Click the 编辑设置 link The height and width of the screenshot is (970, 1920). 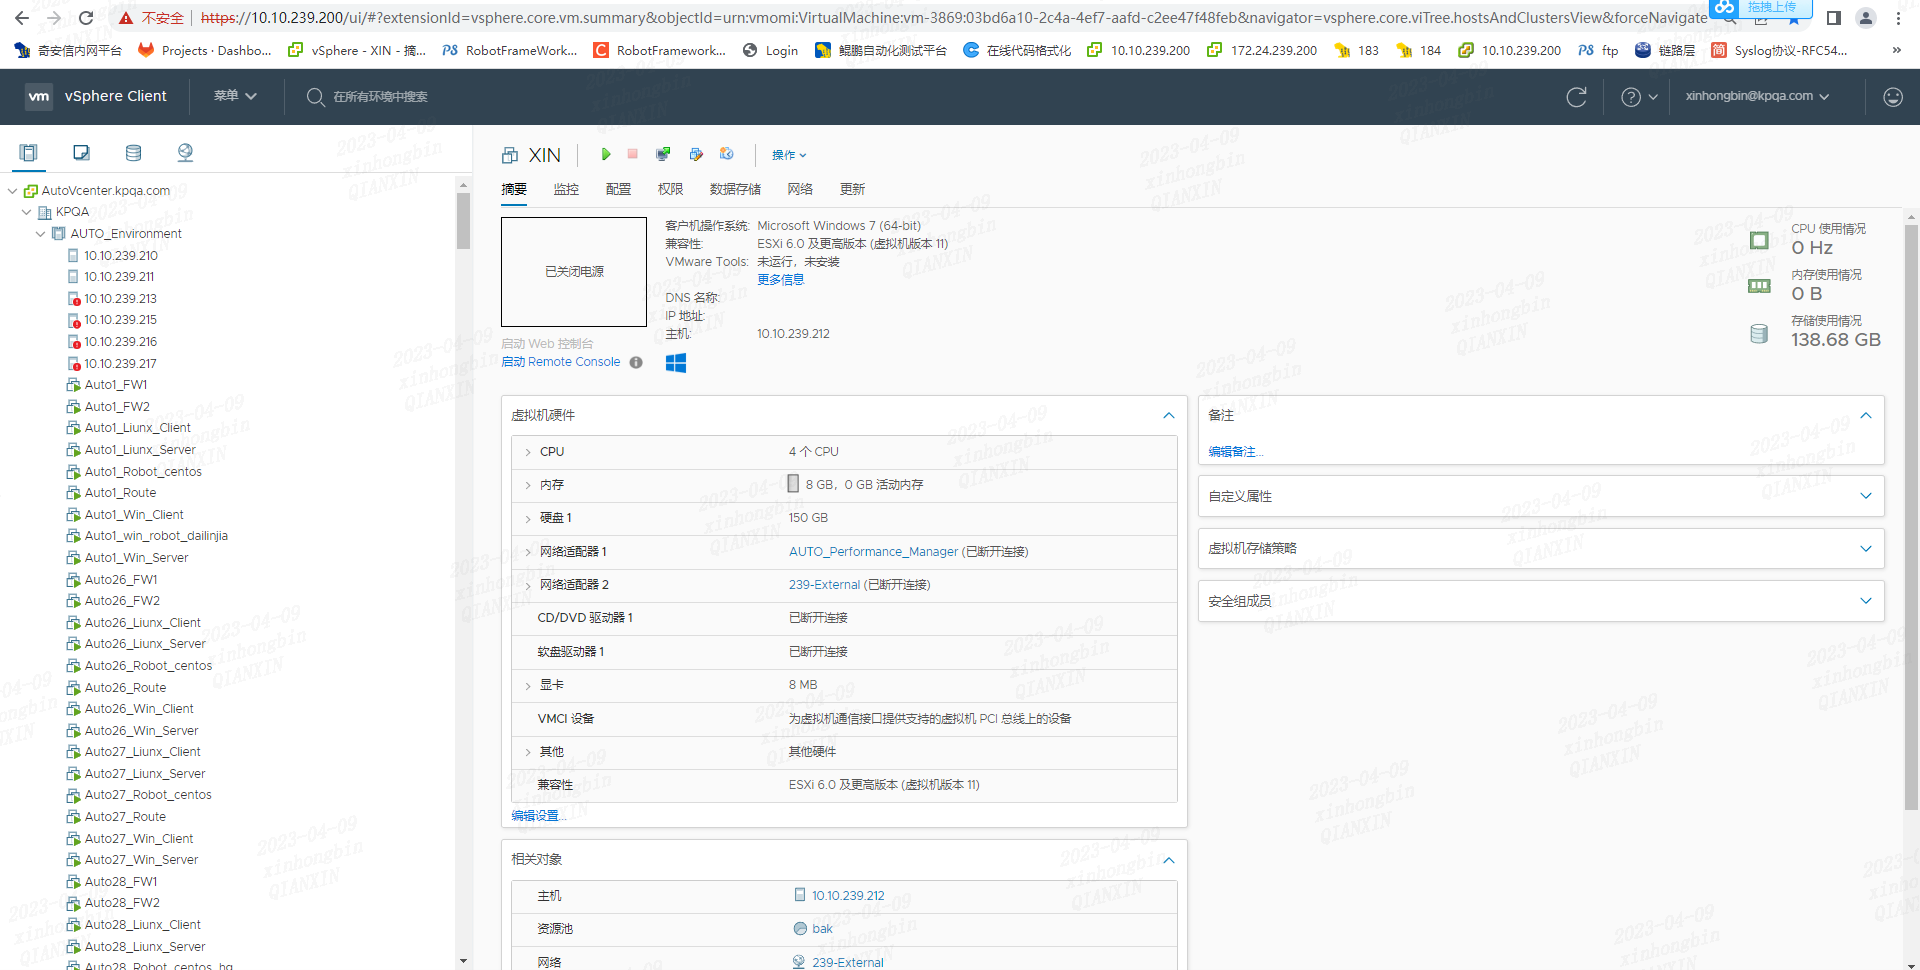pyautogui.click(x=539, y=816)
